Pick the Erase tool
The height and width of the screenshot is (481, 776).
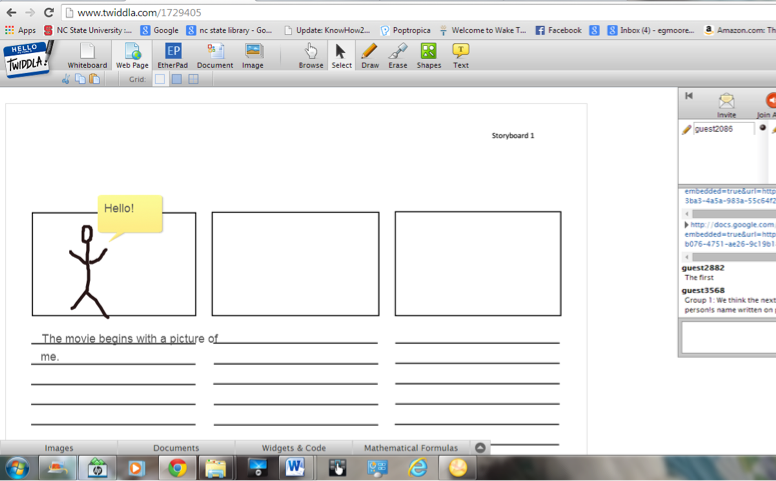pyautogui.click(x=398, y=54)
